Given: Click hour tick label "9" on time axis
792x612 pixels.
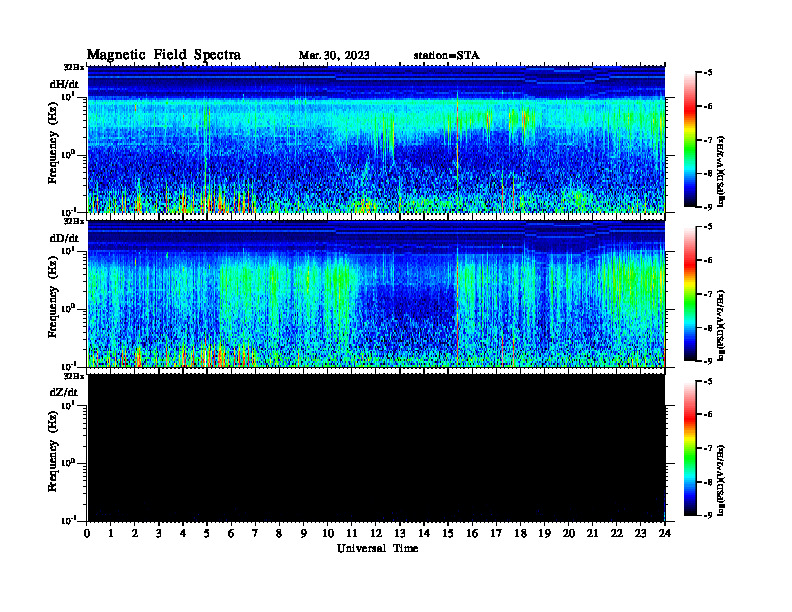Looking at the screenshot, I should coord(303,533).
